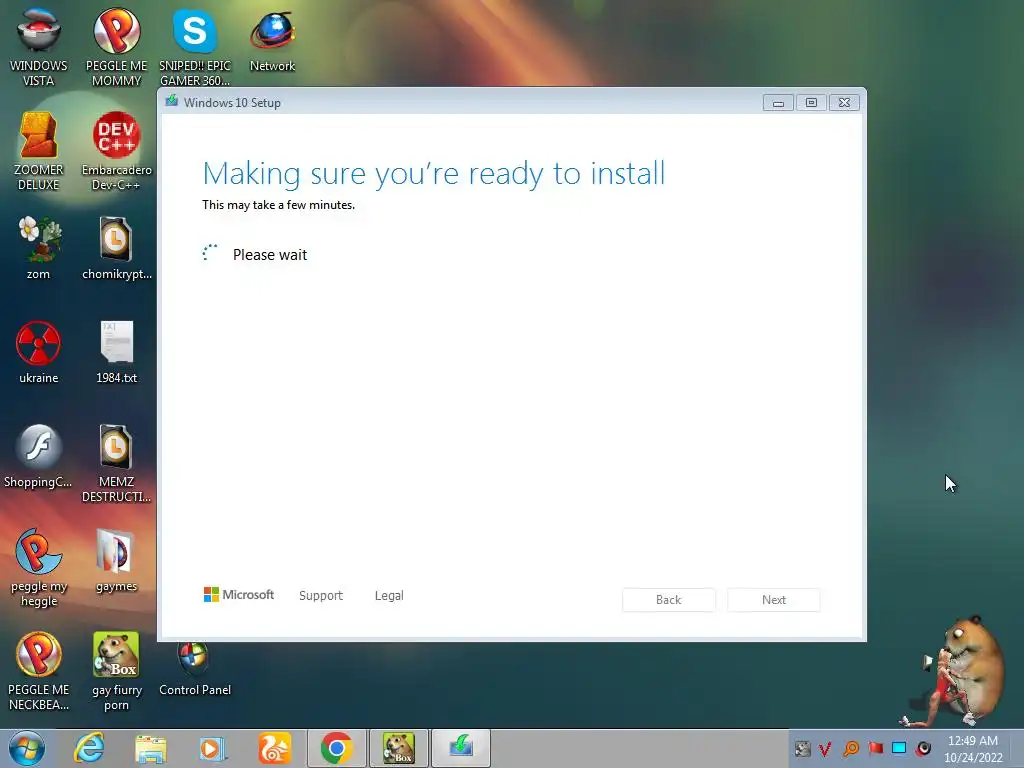Click the hamster desktop gadget character
This screenshot has height=768, width=1024.
click(954, 671)
